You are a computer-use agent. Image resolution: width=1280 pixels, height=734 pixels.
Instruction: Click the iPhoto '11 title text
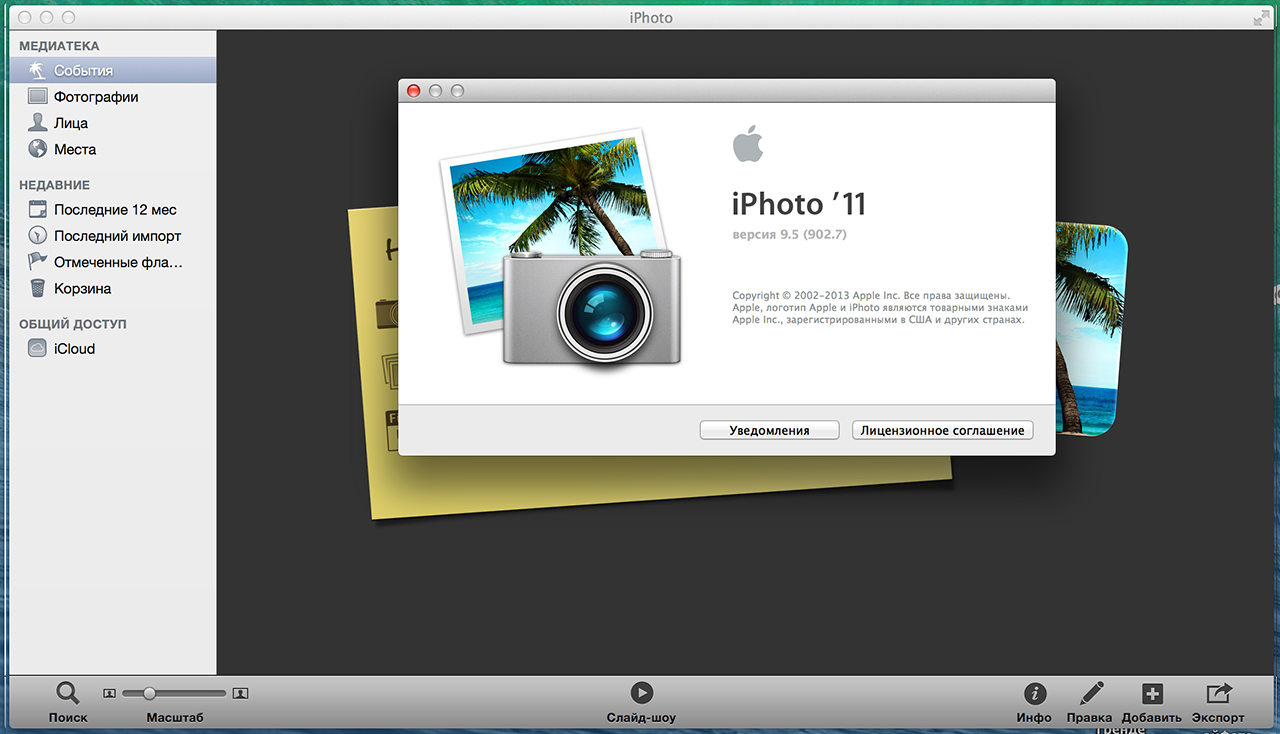coord(799,204)
